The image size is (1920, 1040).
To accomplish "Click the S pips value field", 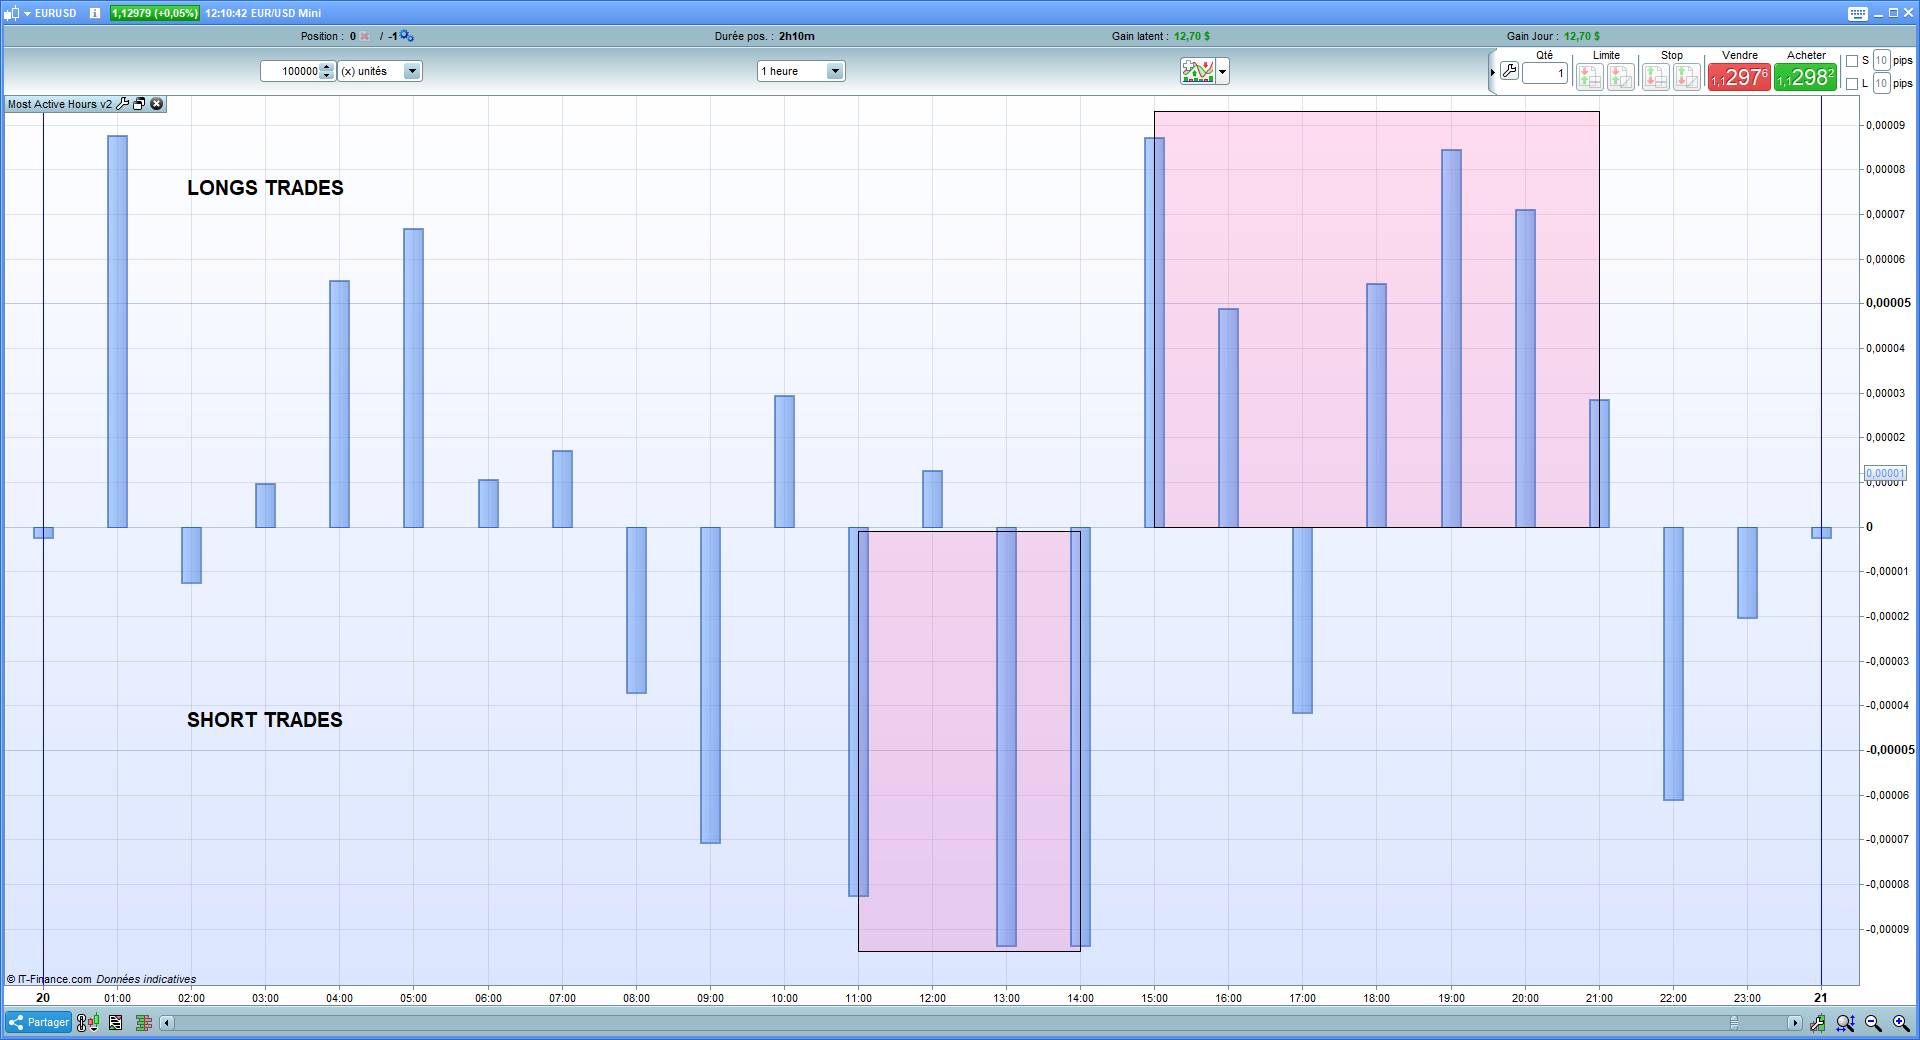I will tap(1882, 61).
